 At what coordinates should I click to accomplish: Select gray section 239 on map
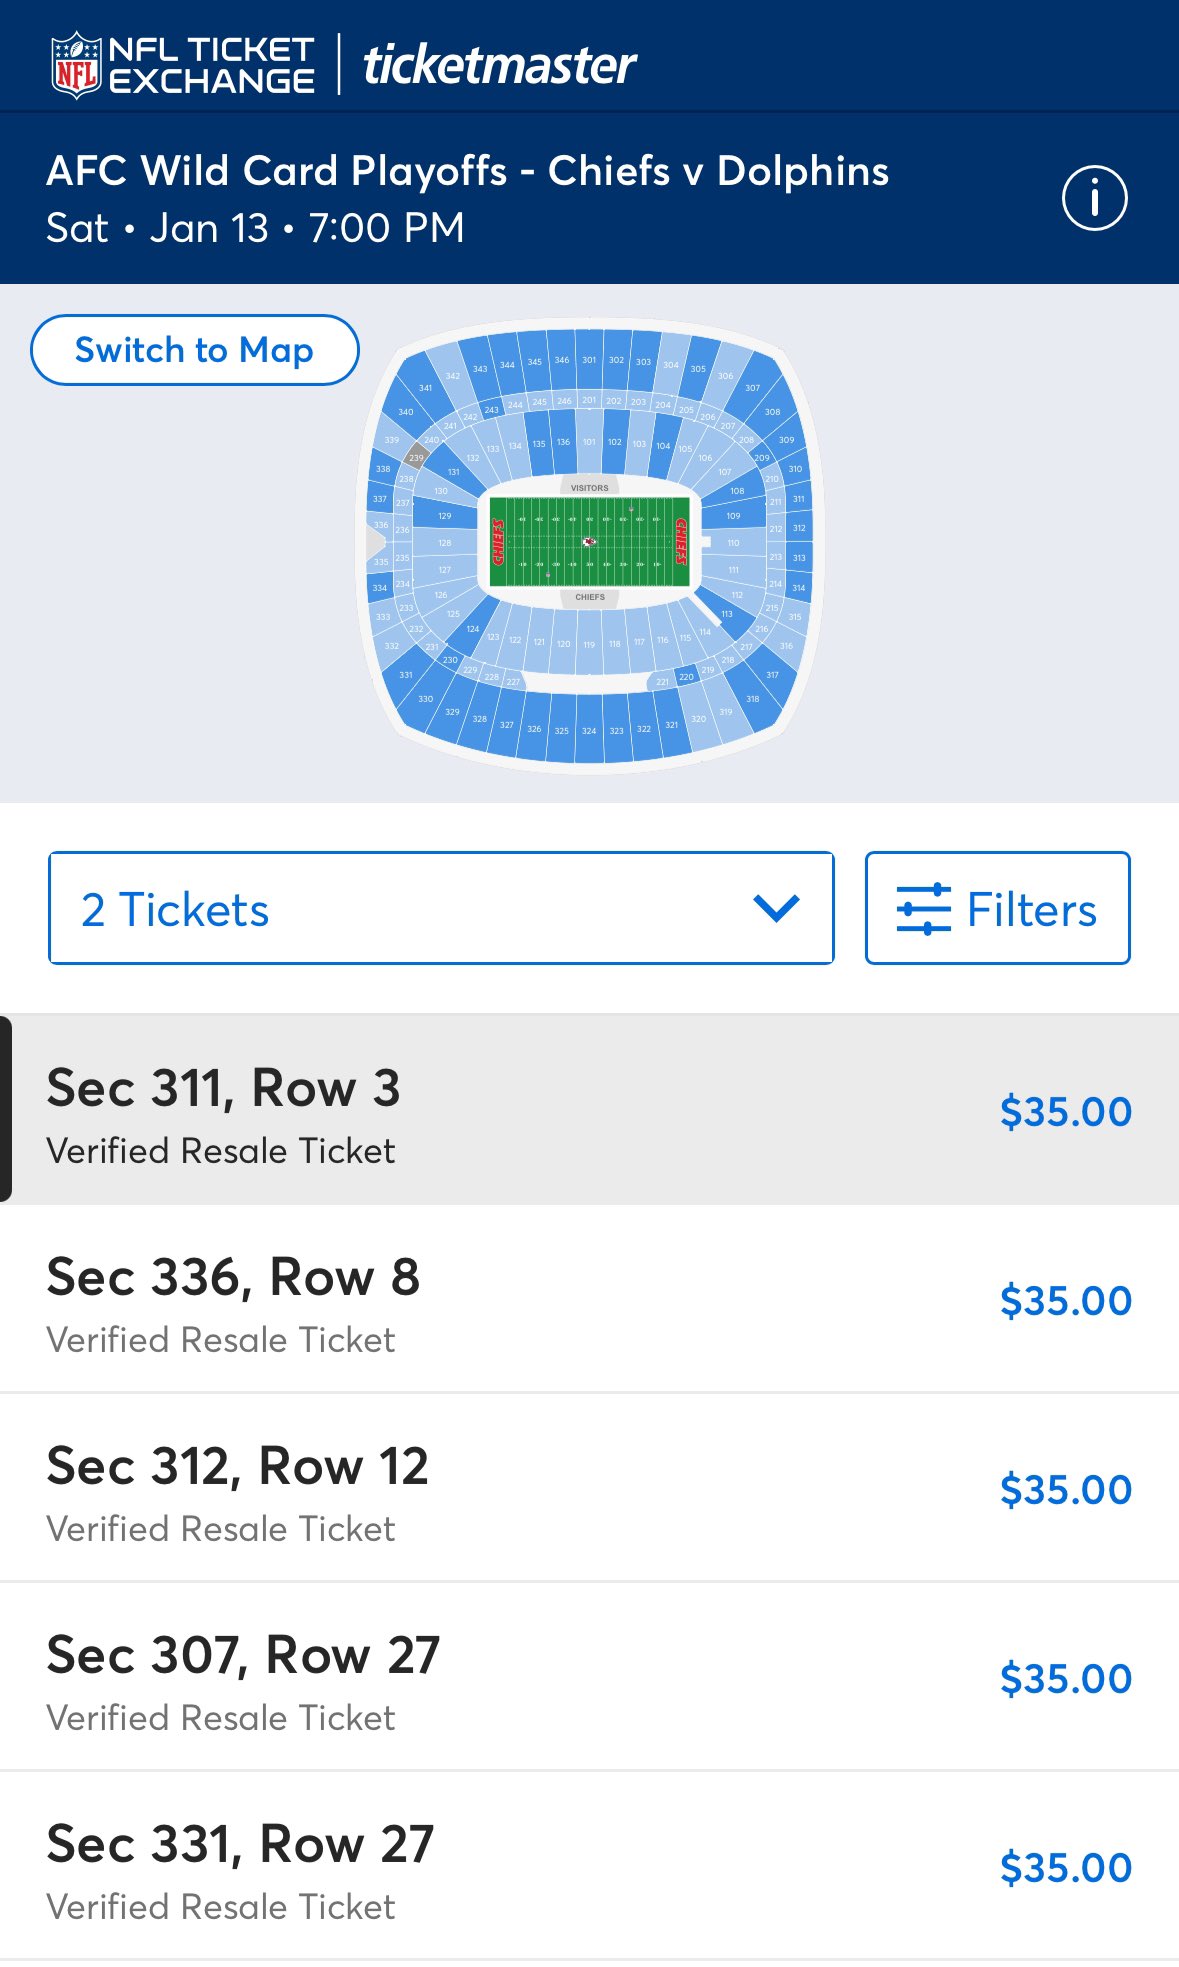pyautogui.click(x=416, y=458)
